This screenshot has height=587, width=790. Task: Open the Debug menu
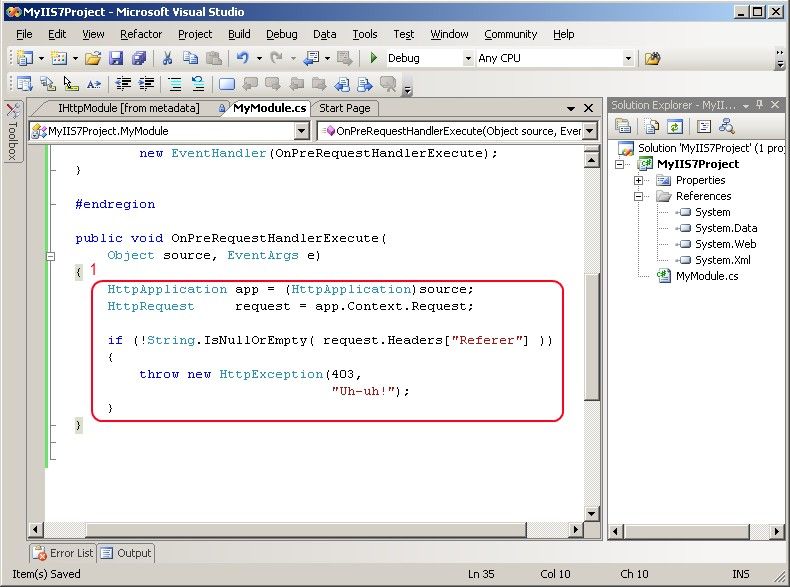(x=281, y=34)
